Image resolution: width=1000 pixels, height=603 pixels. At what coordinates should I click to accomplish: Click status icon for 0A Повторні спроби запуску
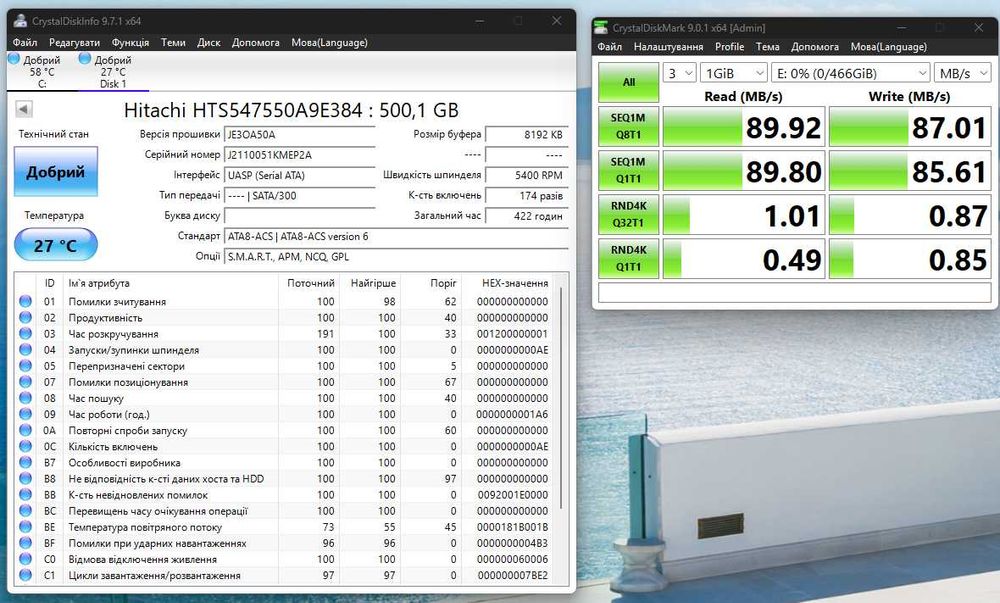[x=26, y=430]
